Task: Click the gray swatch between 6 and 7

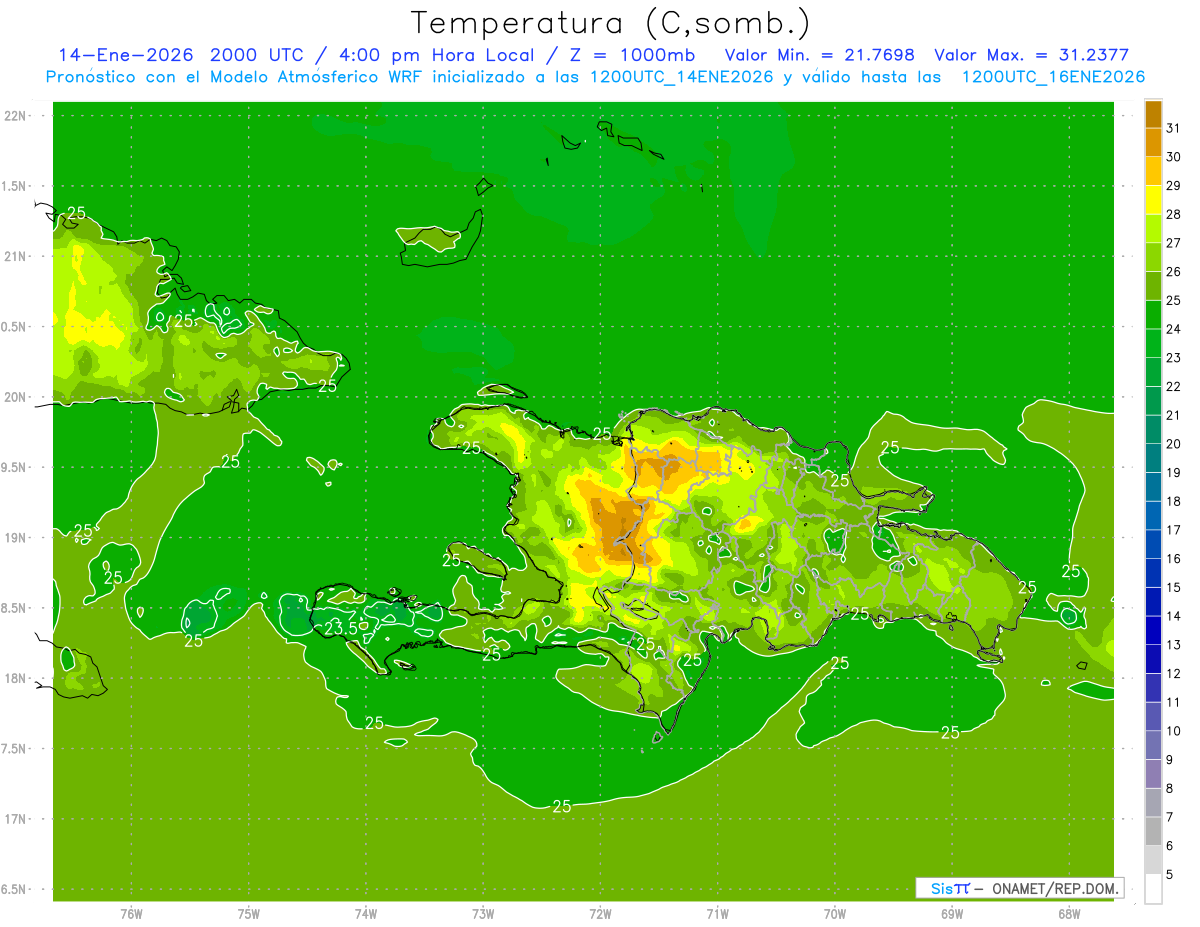Action: click(1153, 832)
